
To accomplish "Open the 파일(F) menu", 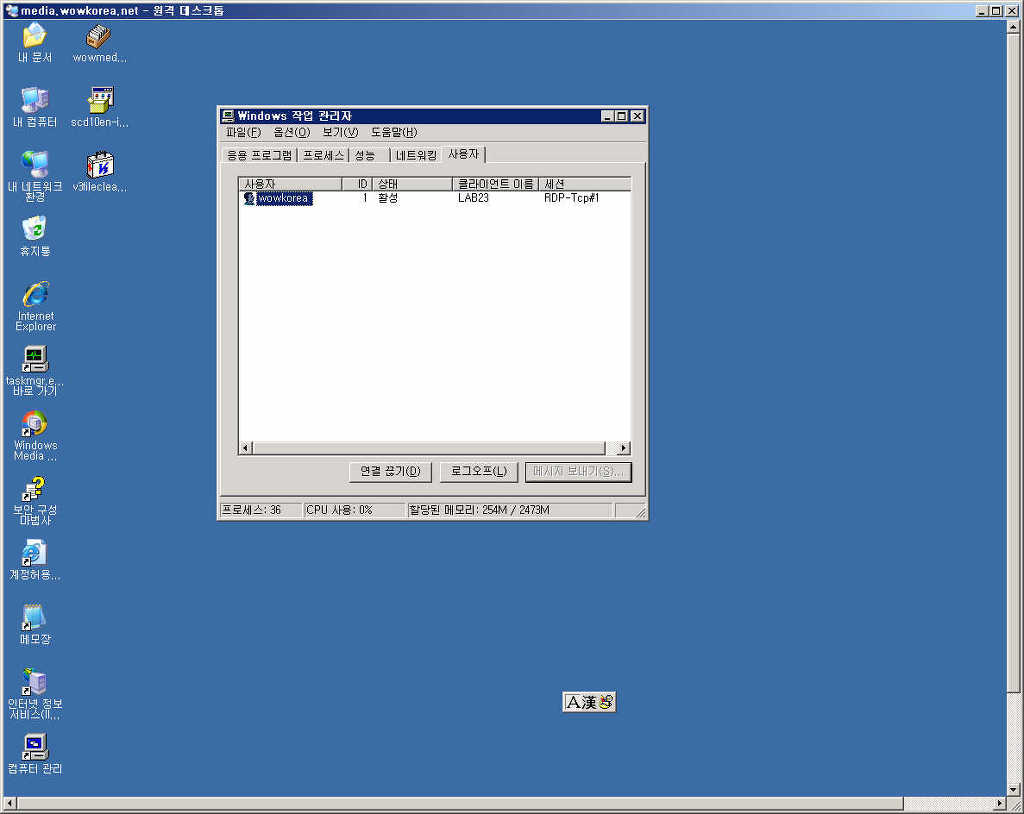I will coord(243,132).
